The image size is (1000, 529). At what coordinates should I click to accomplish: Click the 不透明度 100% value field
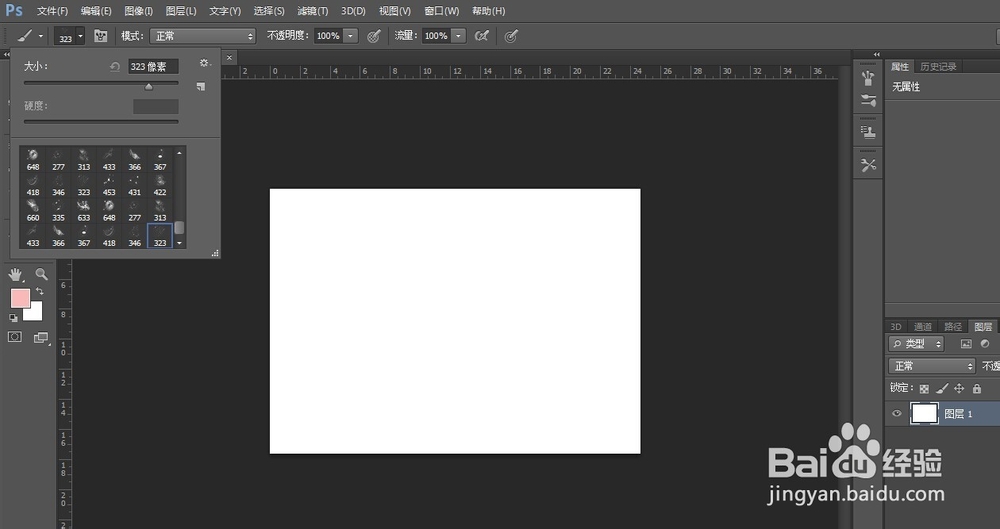(x=328, y=36)
